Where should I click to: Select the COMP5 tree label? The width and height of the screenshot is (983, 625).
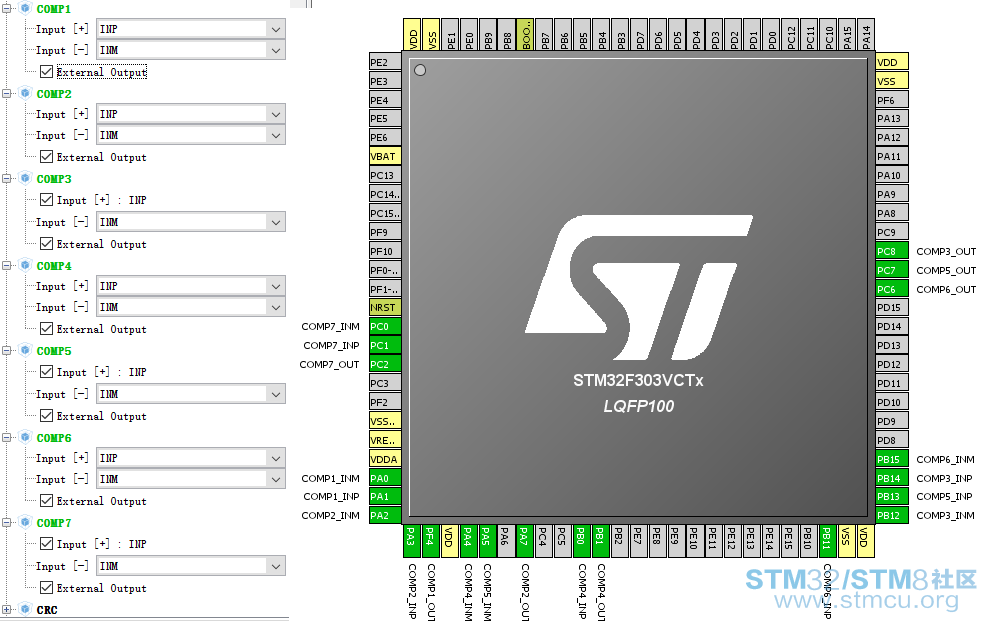(54, 351)
